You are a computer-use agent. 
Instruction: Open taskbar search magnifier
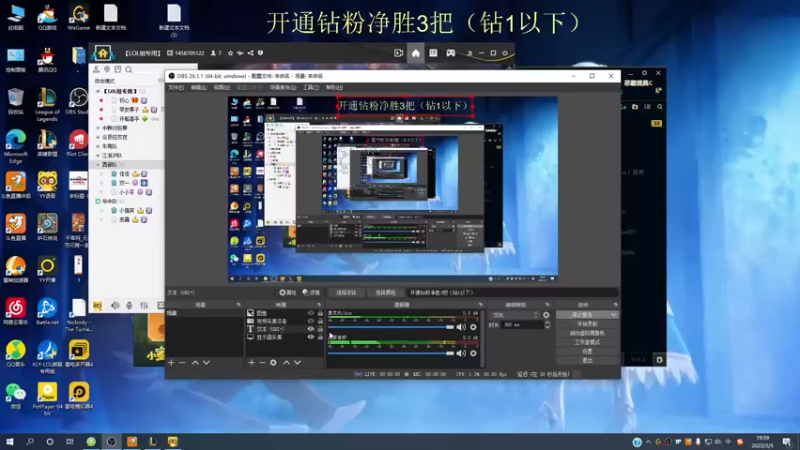coord(30,441)
